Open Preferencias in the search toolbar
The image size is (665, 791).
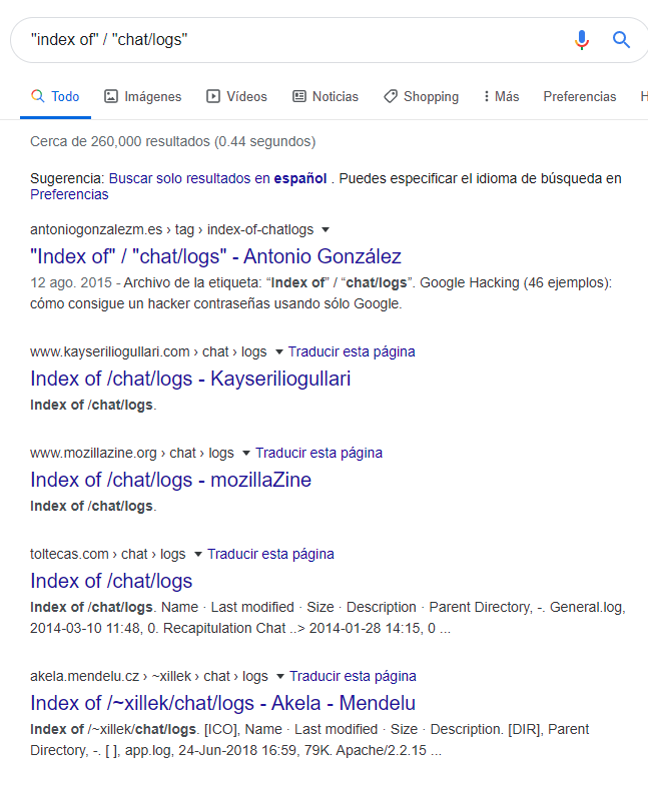(x=579, y=97)
